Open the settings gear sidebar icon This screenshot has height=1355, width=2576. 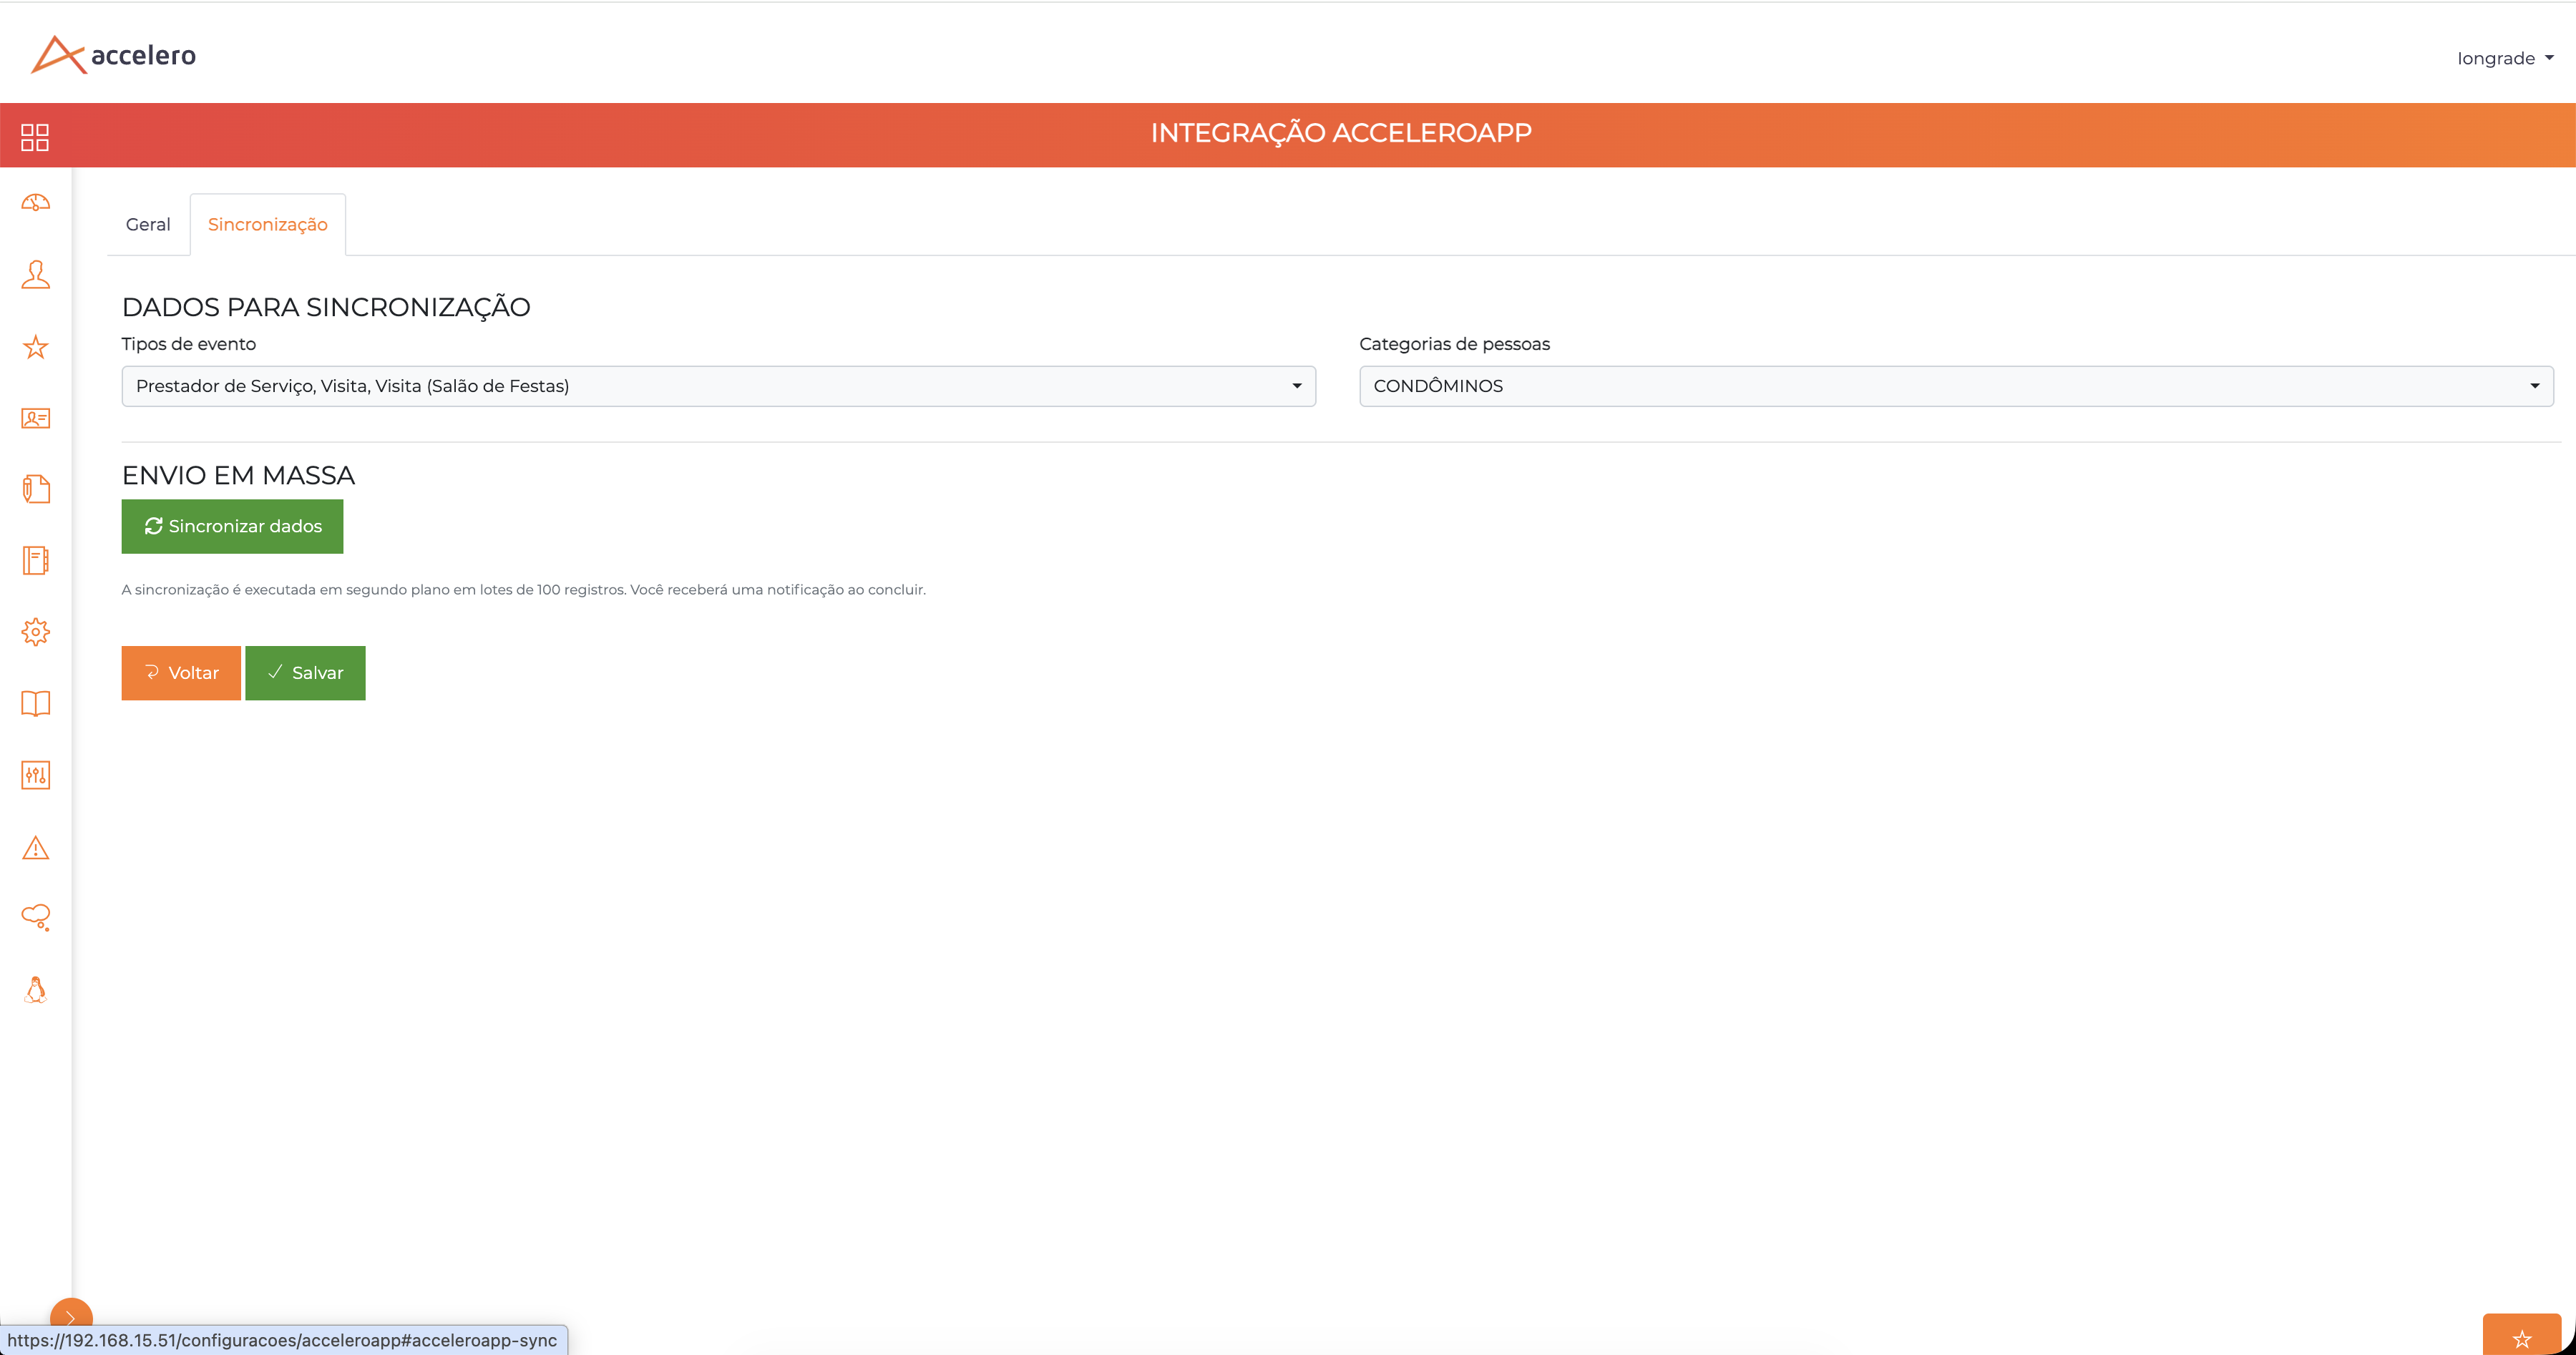coord(35,632)
